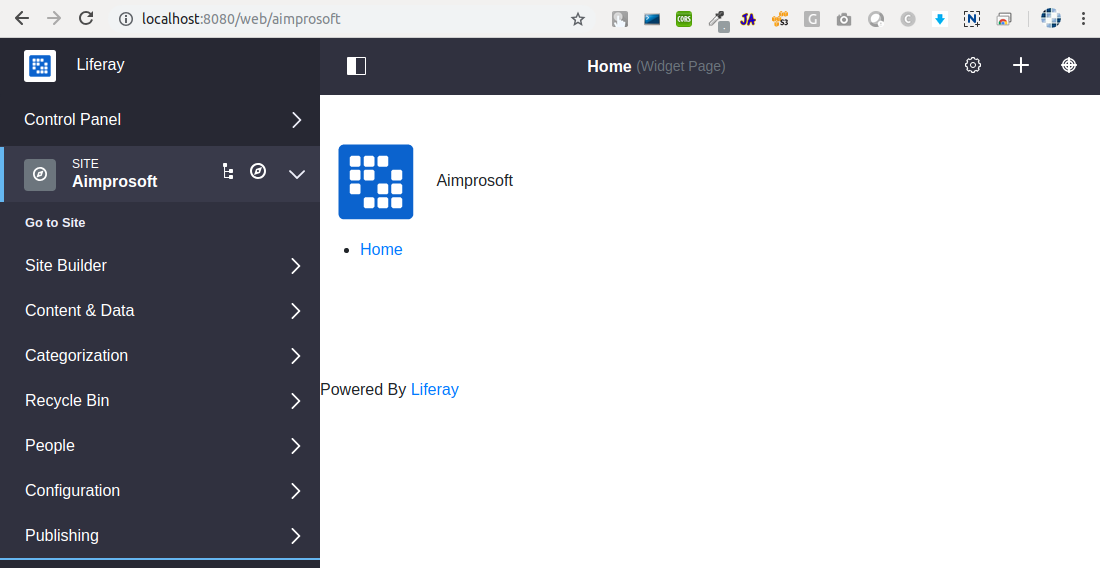Viewport: 1100px width, 568px height.
Task: Expand the Control Panel section
Action: pos(297,120)
